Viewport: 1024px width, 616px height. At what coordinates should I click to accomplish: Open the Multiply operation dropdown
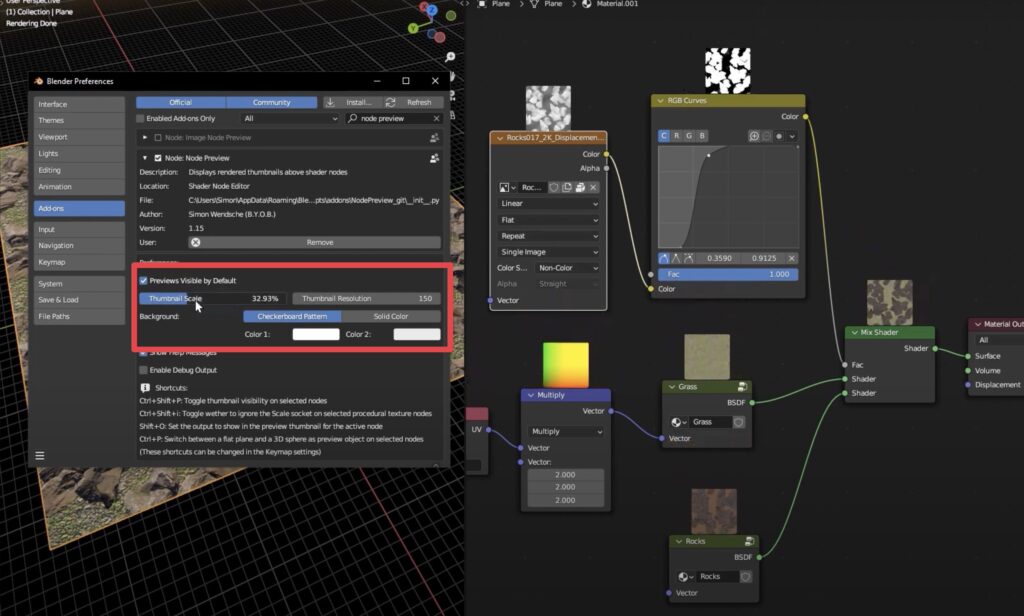pos(566,431)
